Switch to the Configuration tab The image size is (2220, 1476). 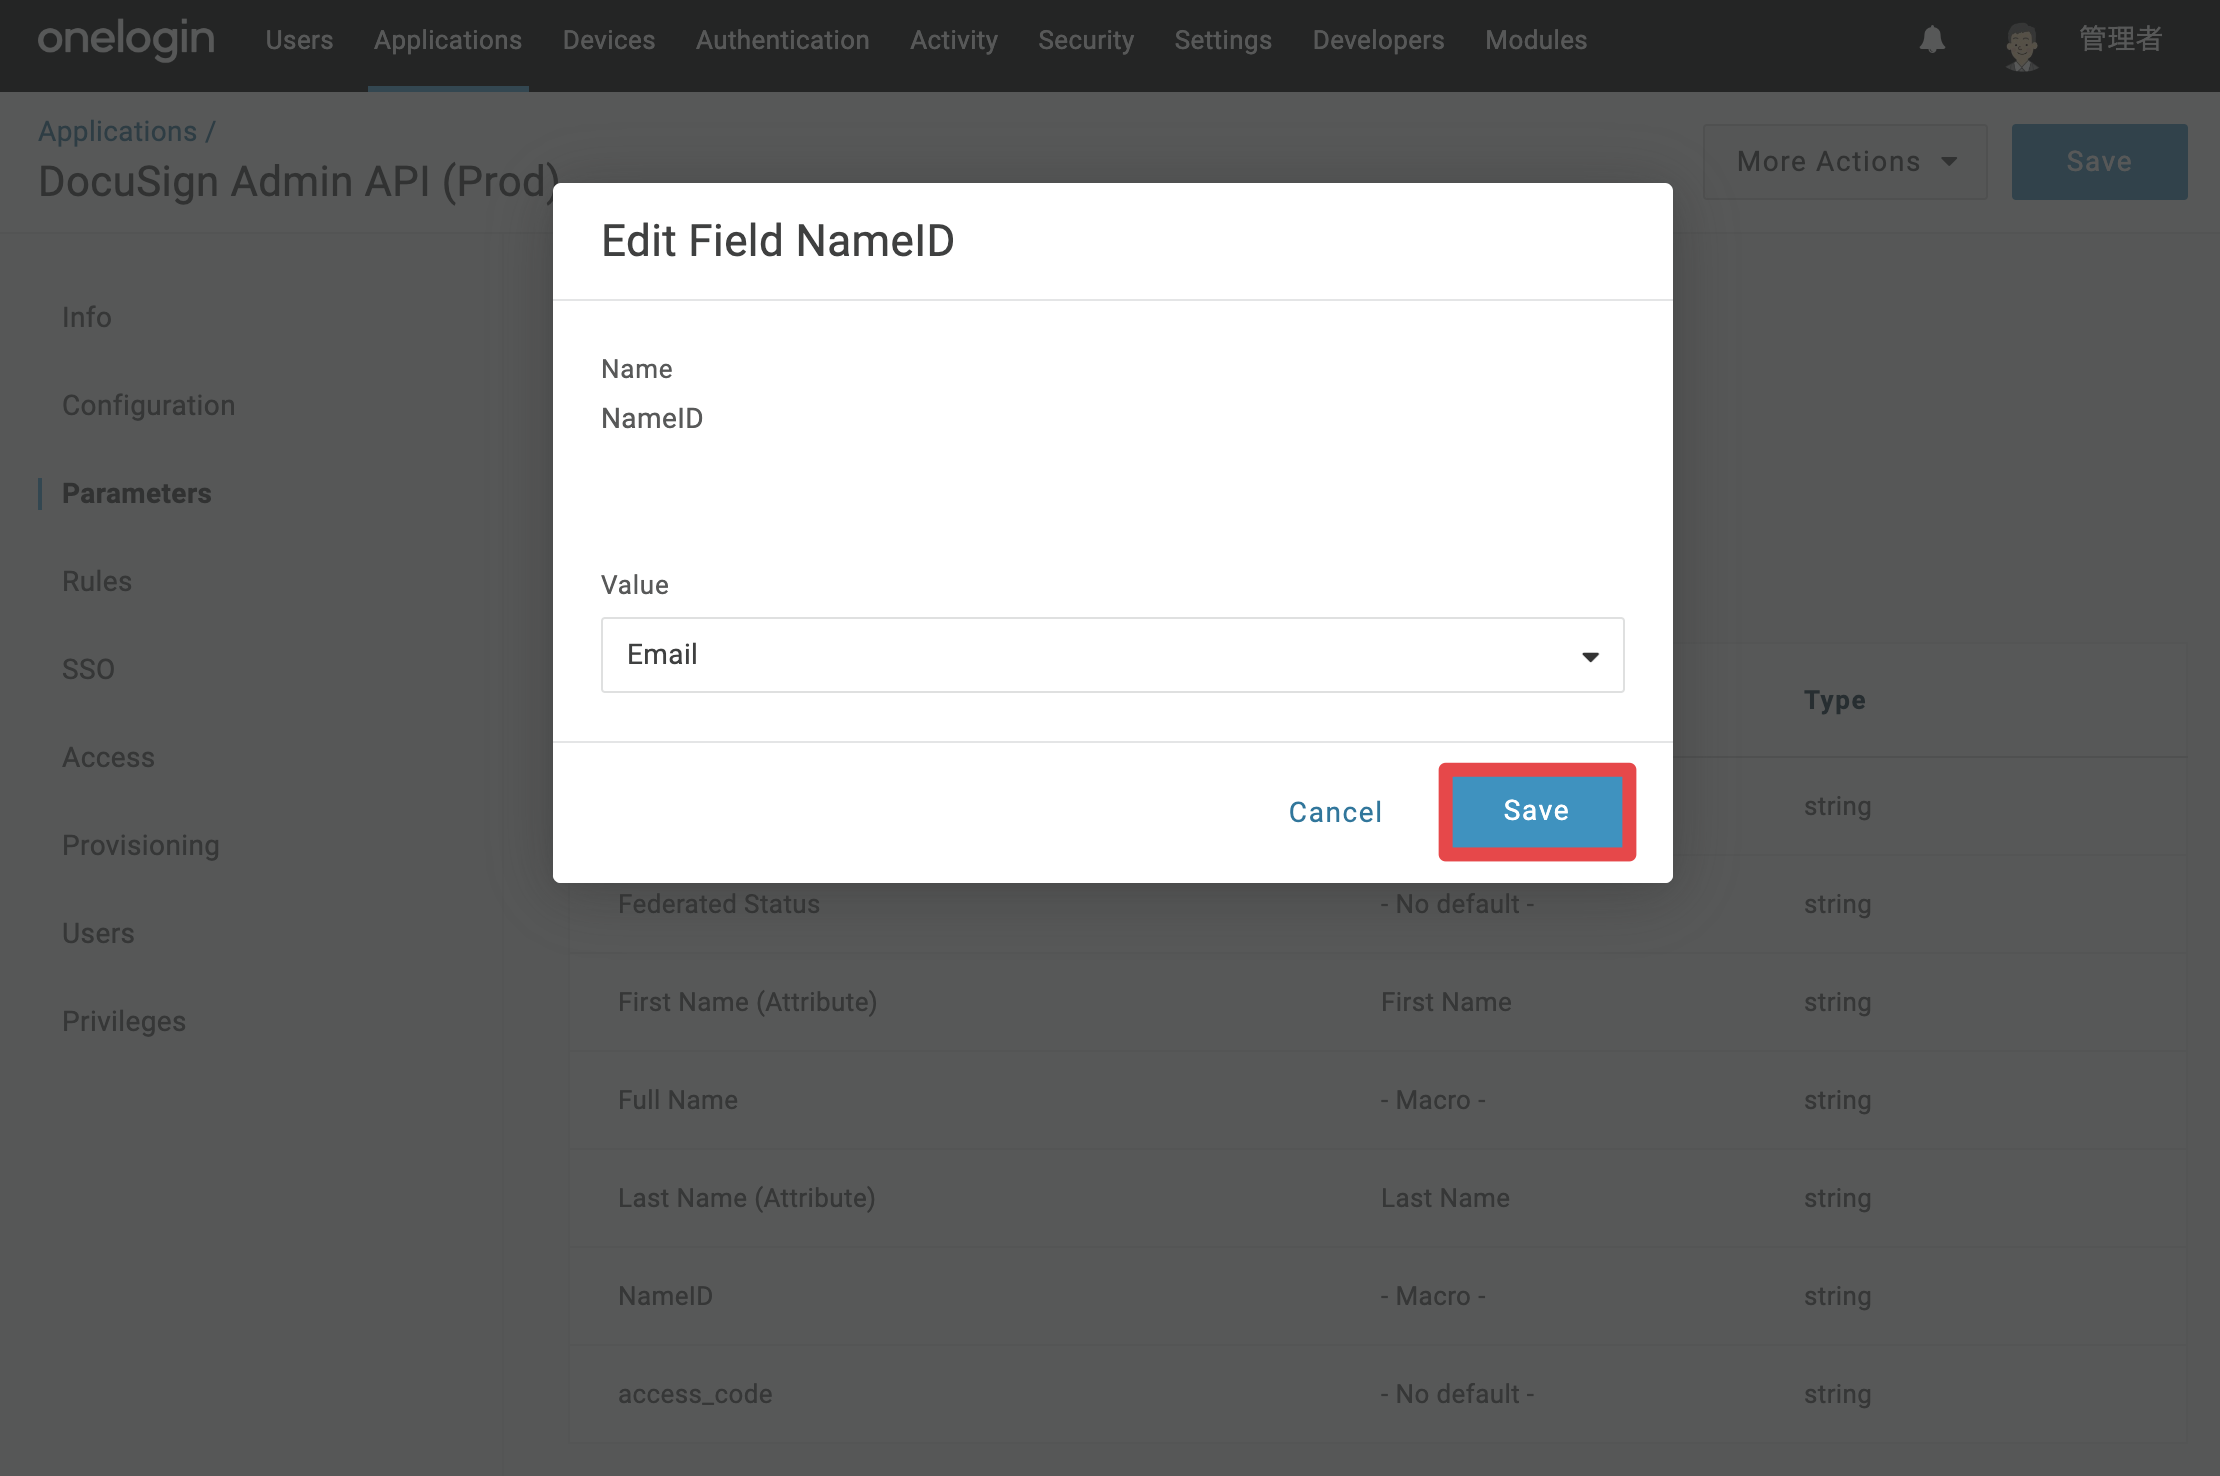149,405
